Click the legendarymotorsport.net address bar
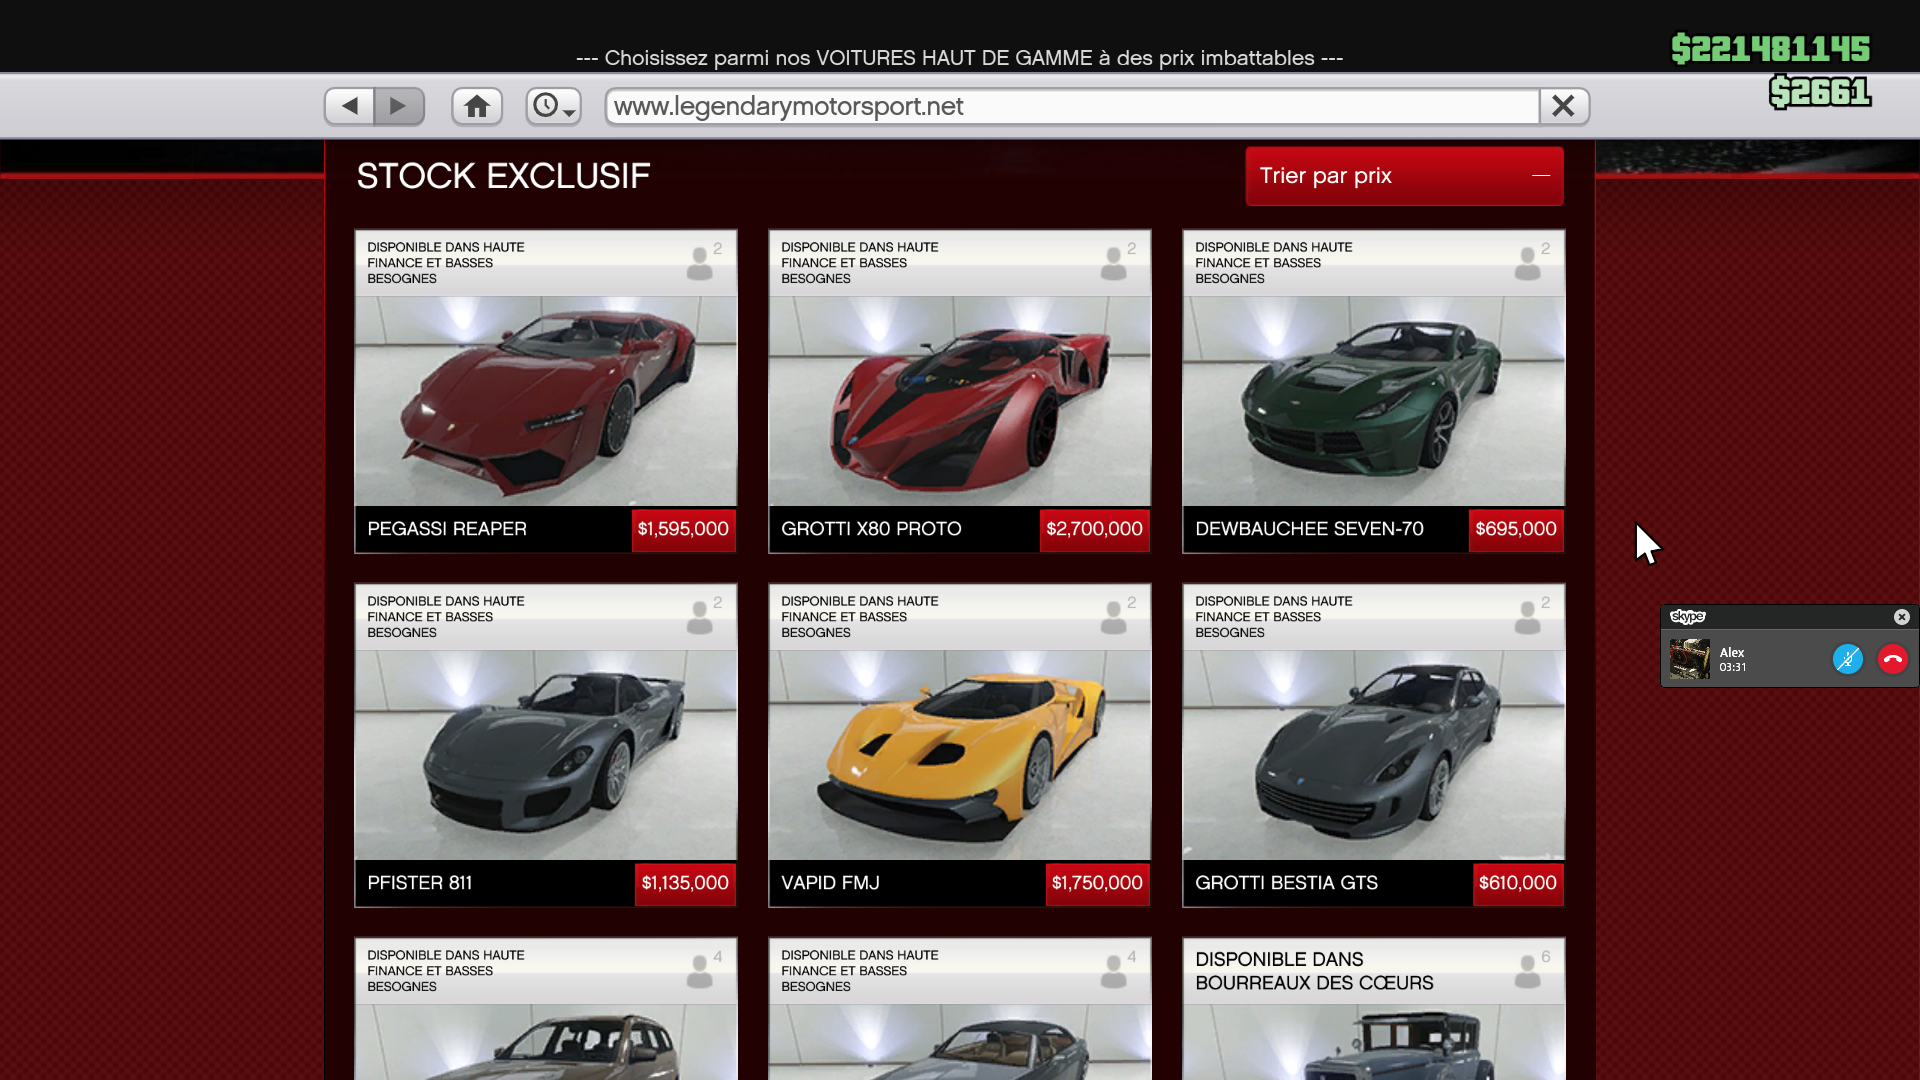 point(1070,106)
